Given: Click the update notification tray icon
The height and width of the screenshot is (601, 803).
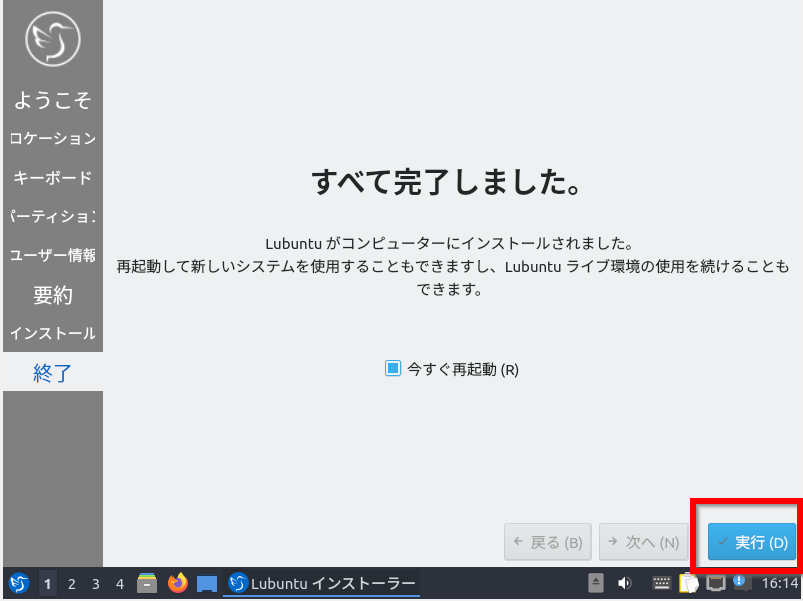Looking at the screenshot, I should 742,583.
